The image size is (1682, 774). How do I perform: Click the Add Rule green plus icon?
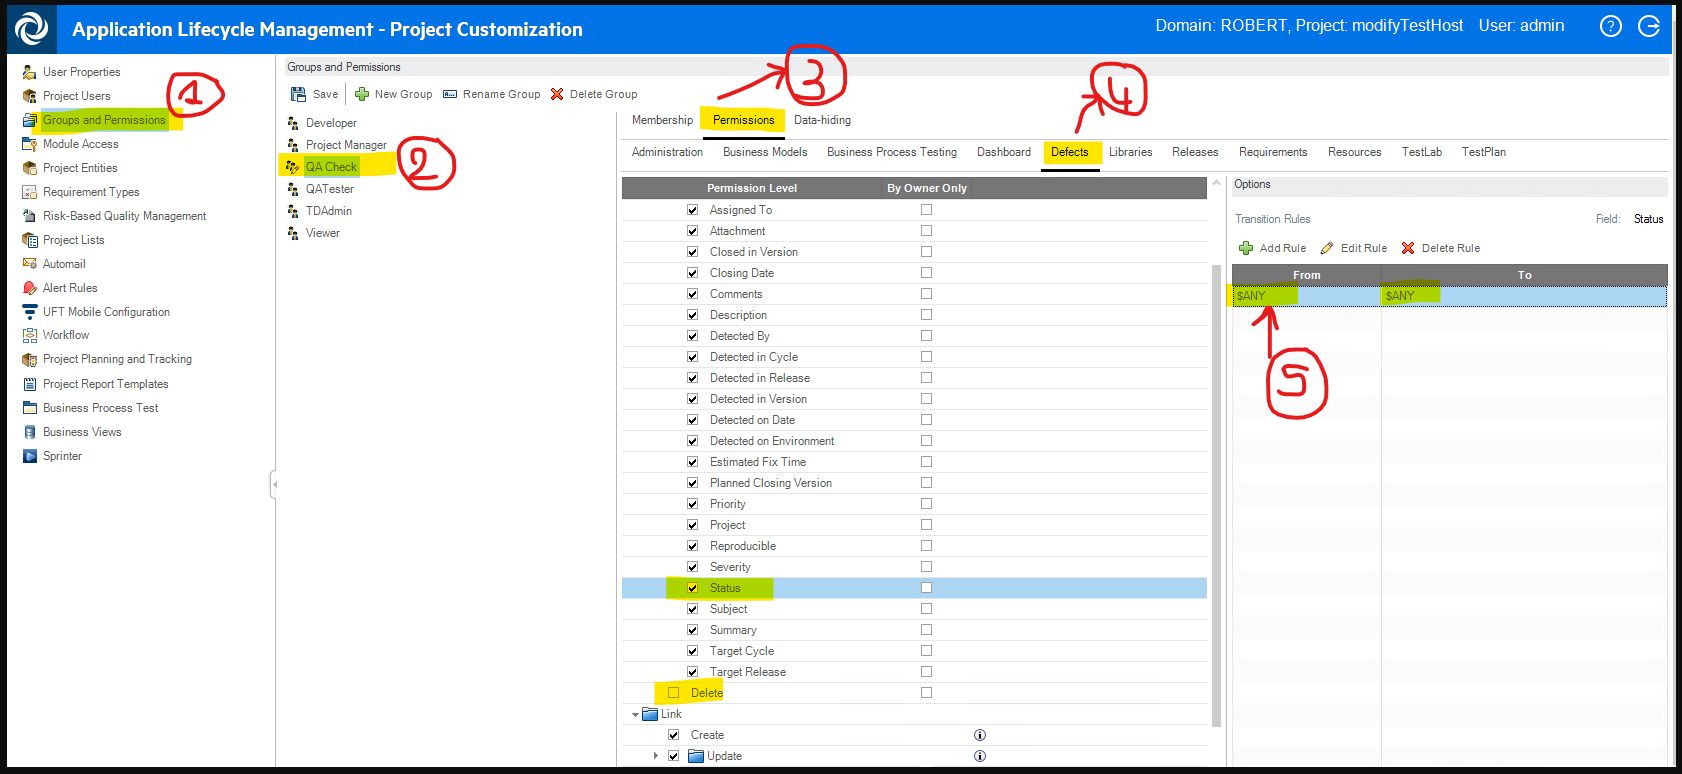pos(1246,248)
